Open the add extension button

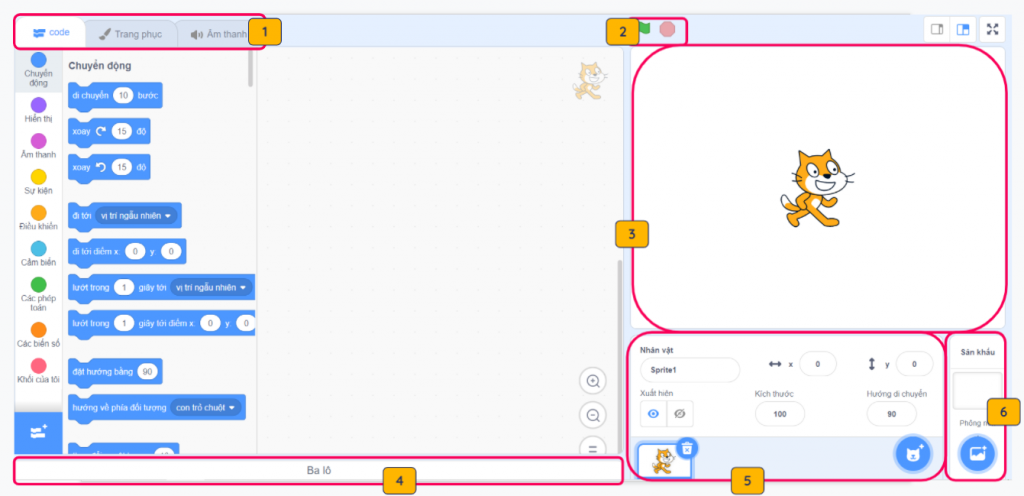[39, 432]
